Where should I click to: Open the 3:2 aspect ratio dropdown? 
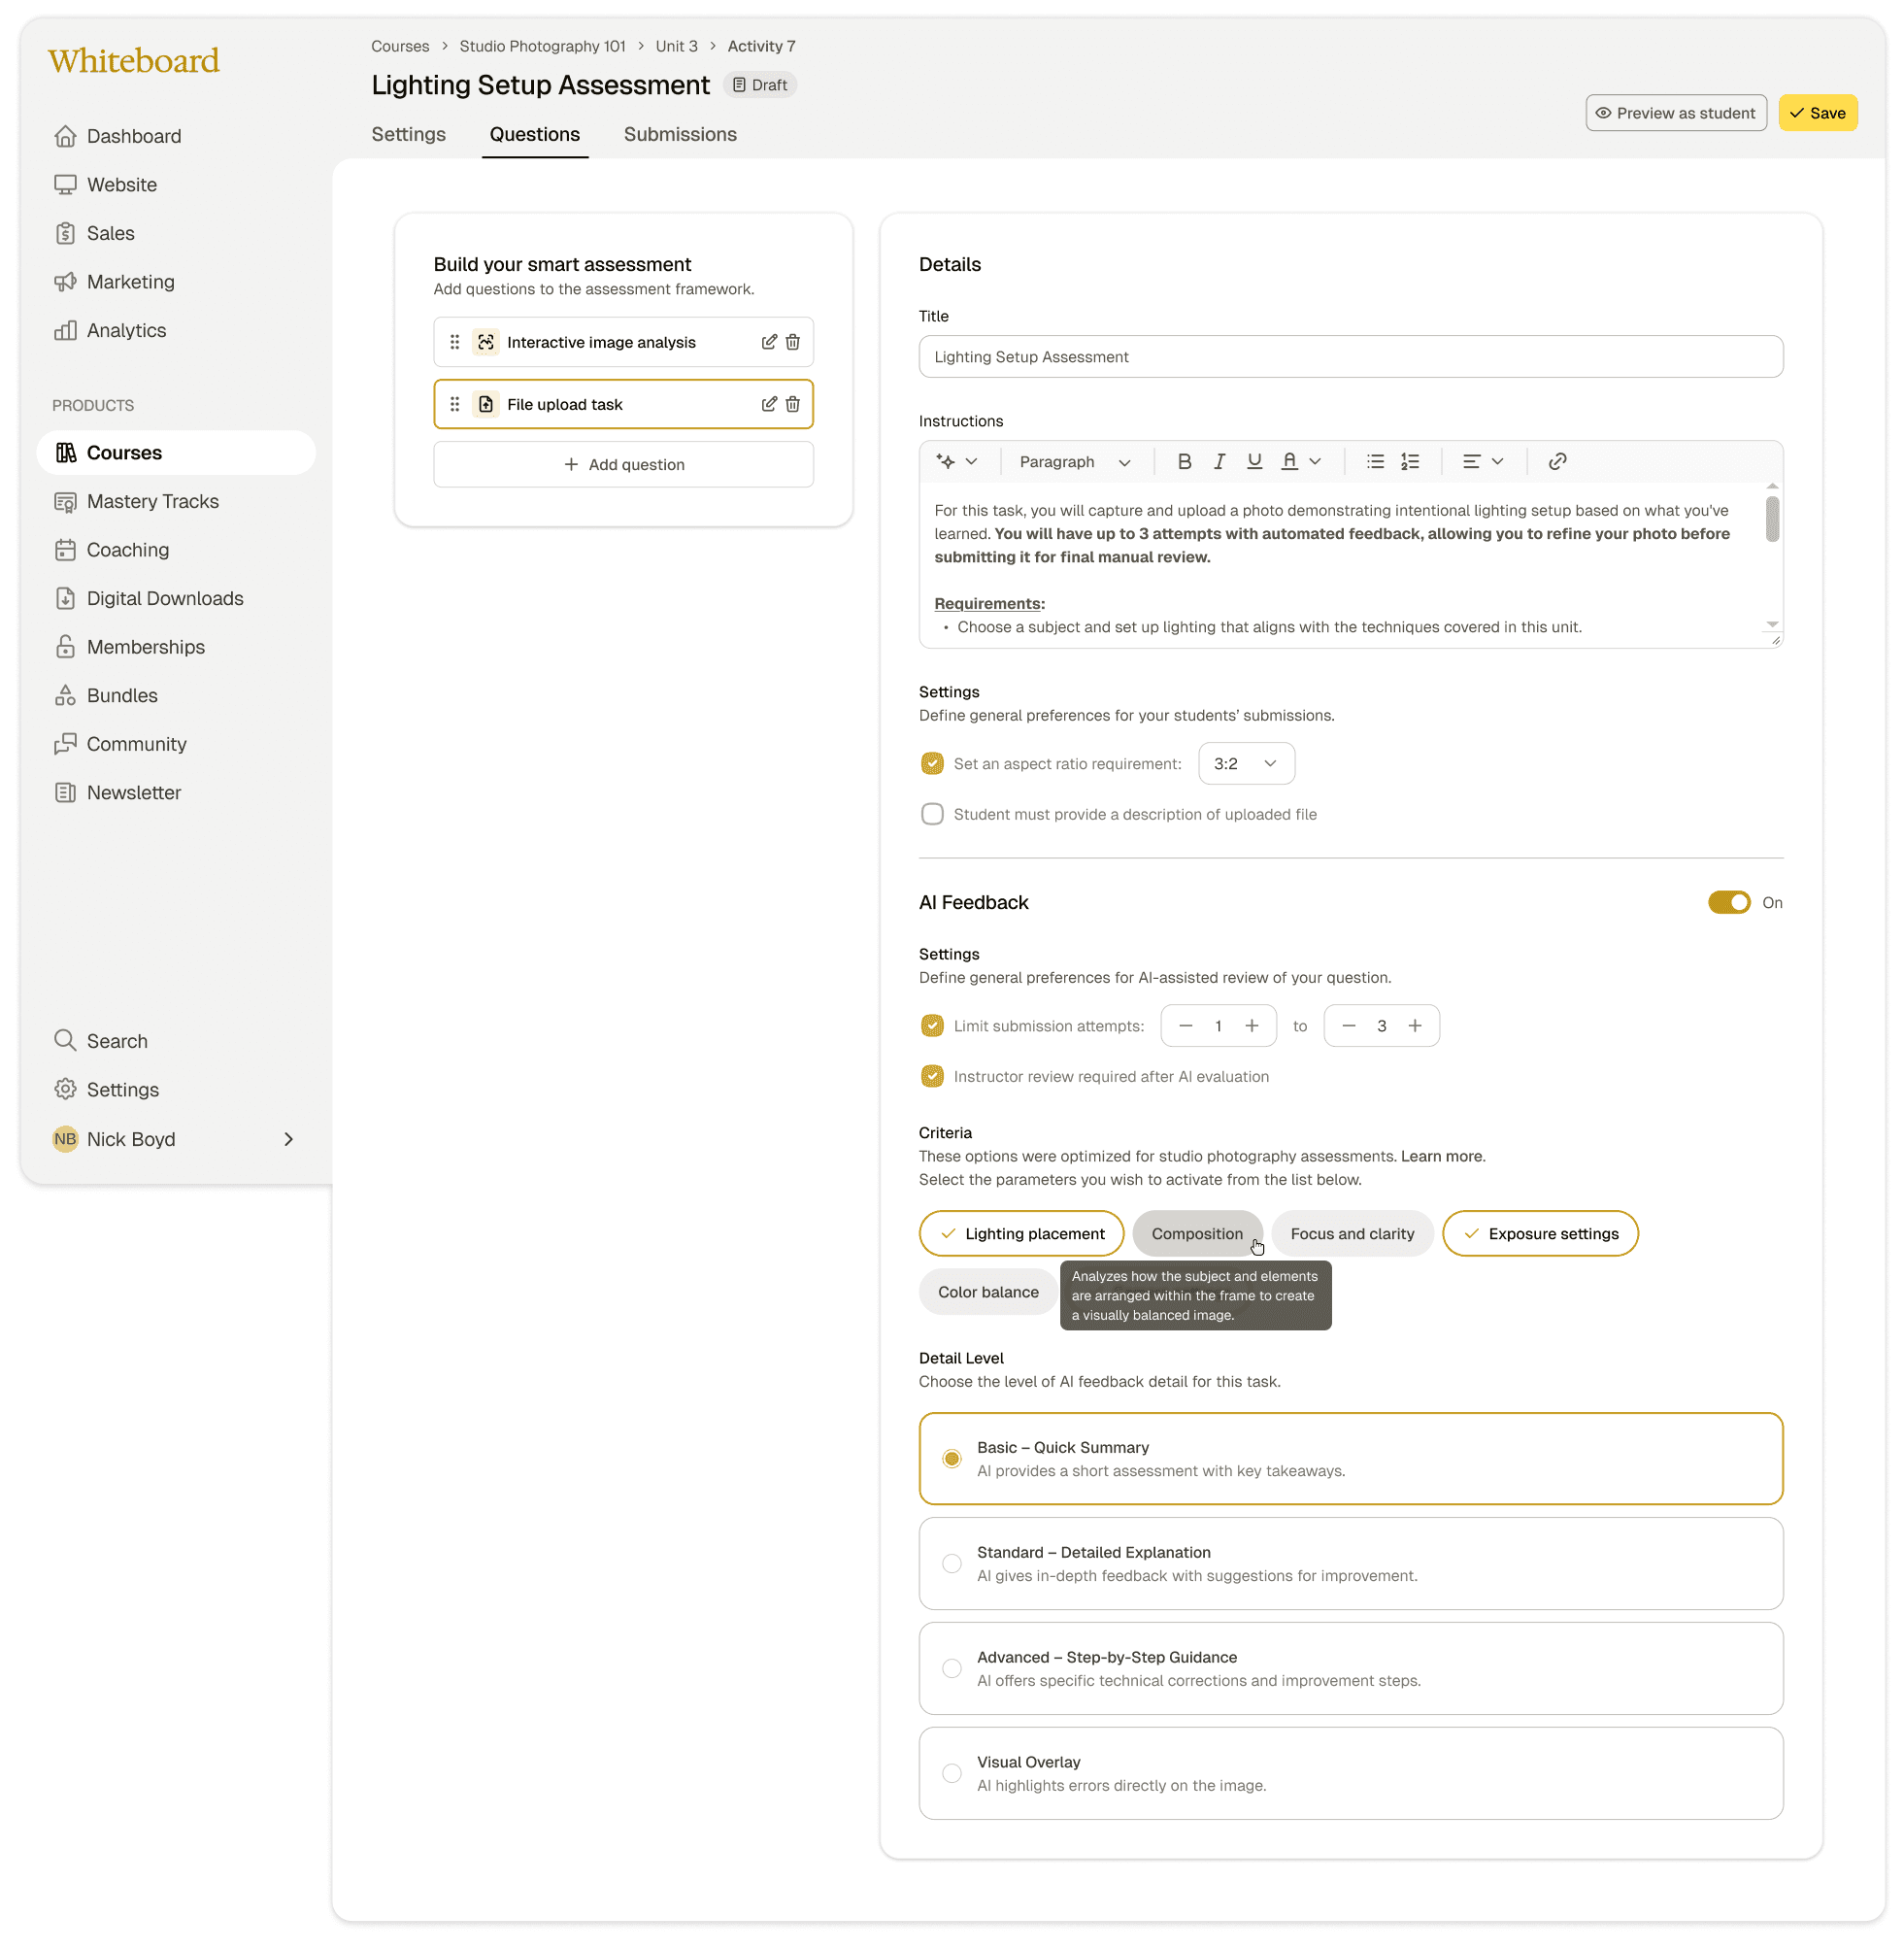pyautogui.click(x=1245, y=764)
